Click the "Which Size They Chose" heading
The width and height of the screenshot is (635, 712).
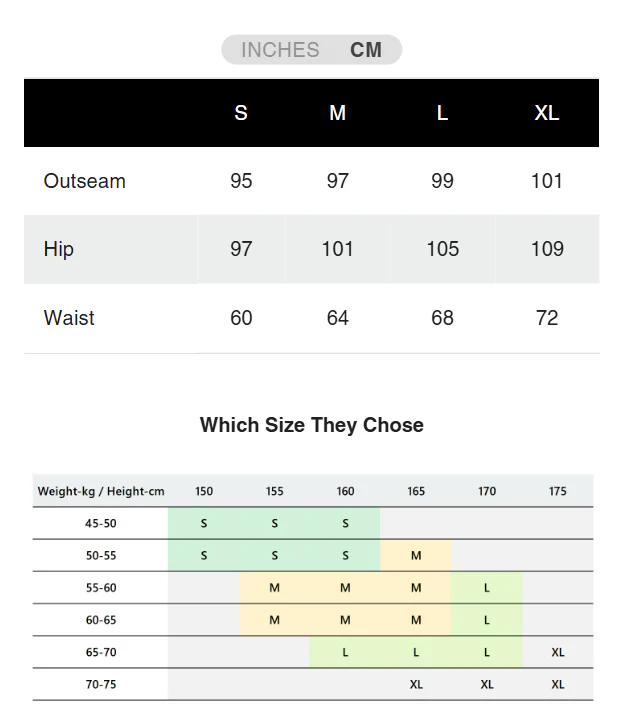[x=312, y=425]
